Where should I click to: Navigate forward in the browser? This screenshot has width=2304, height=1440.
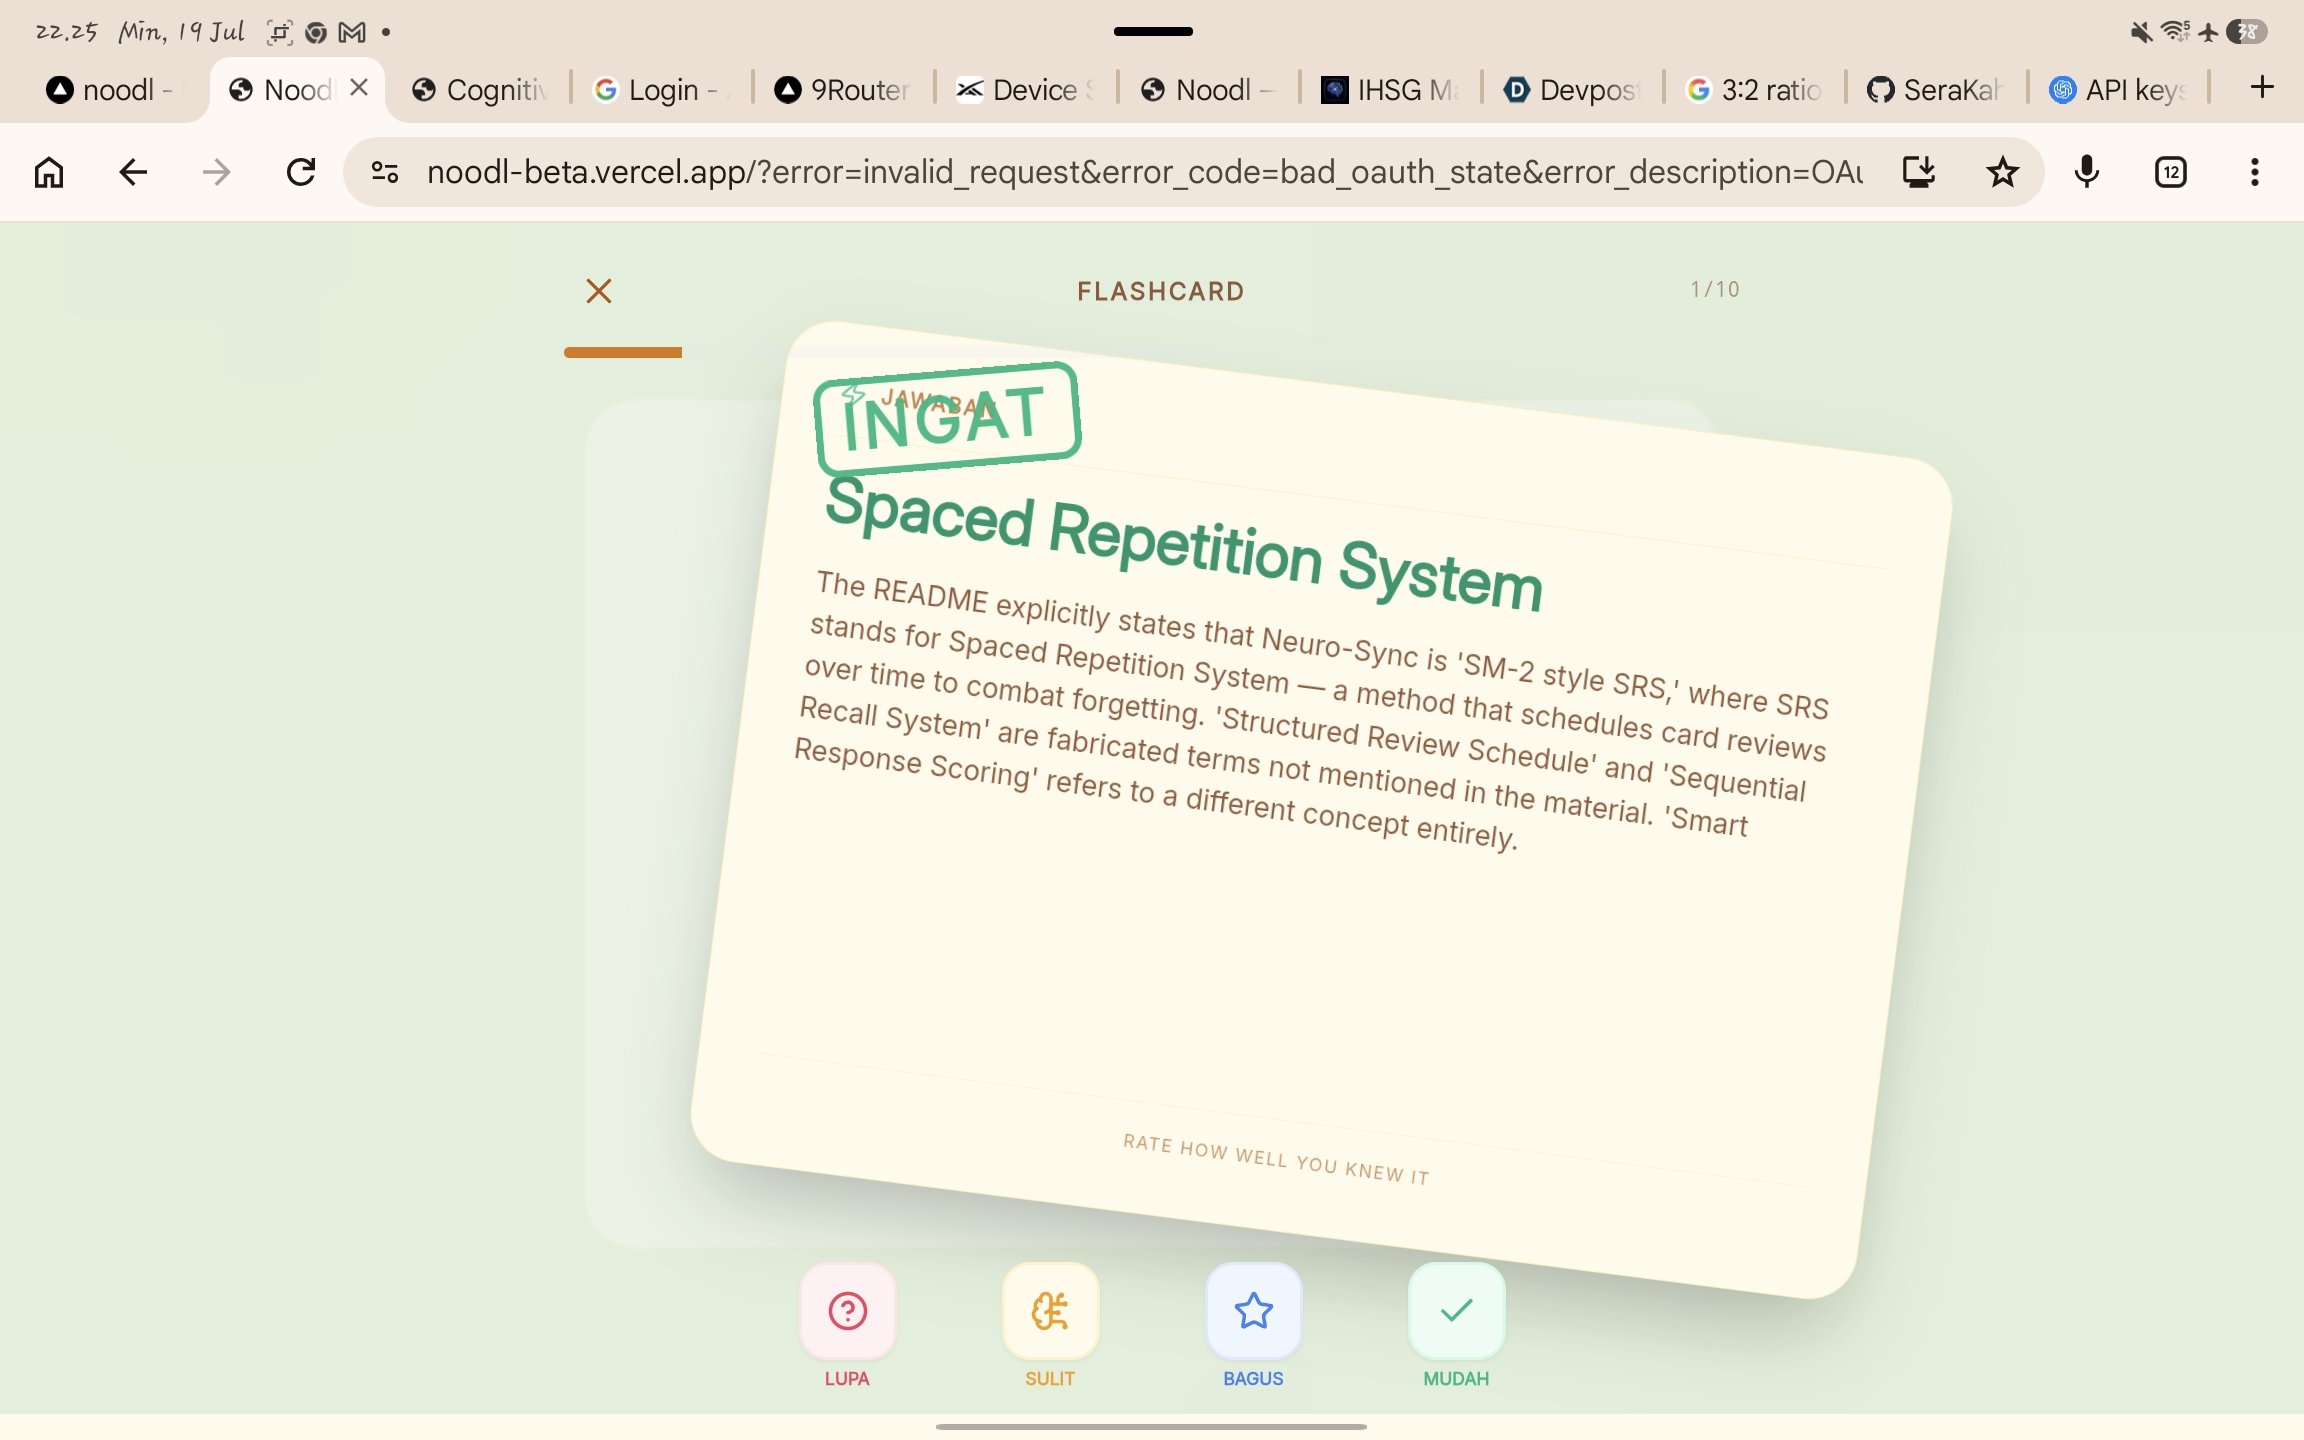pyautogui.click(x=216, y=173)
